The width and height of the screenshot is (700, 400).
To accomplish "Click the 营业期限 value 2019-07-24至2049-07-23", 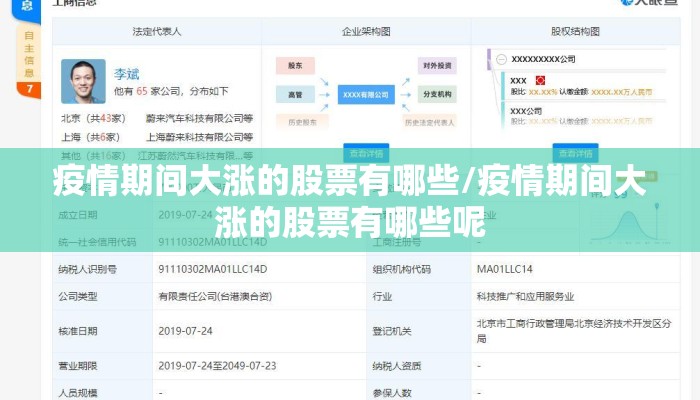I will click(x=217, y=366).
